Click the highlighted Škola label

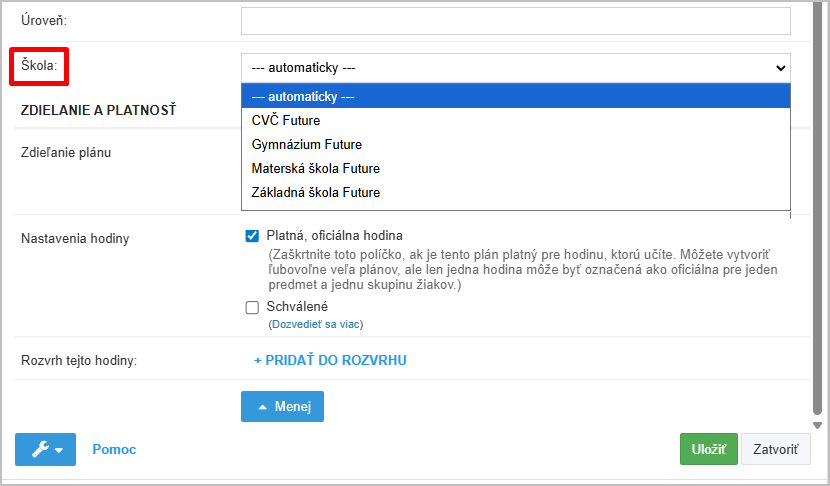click(39, 67)
